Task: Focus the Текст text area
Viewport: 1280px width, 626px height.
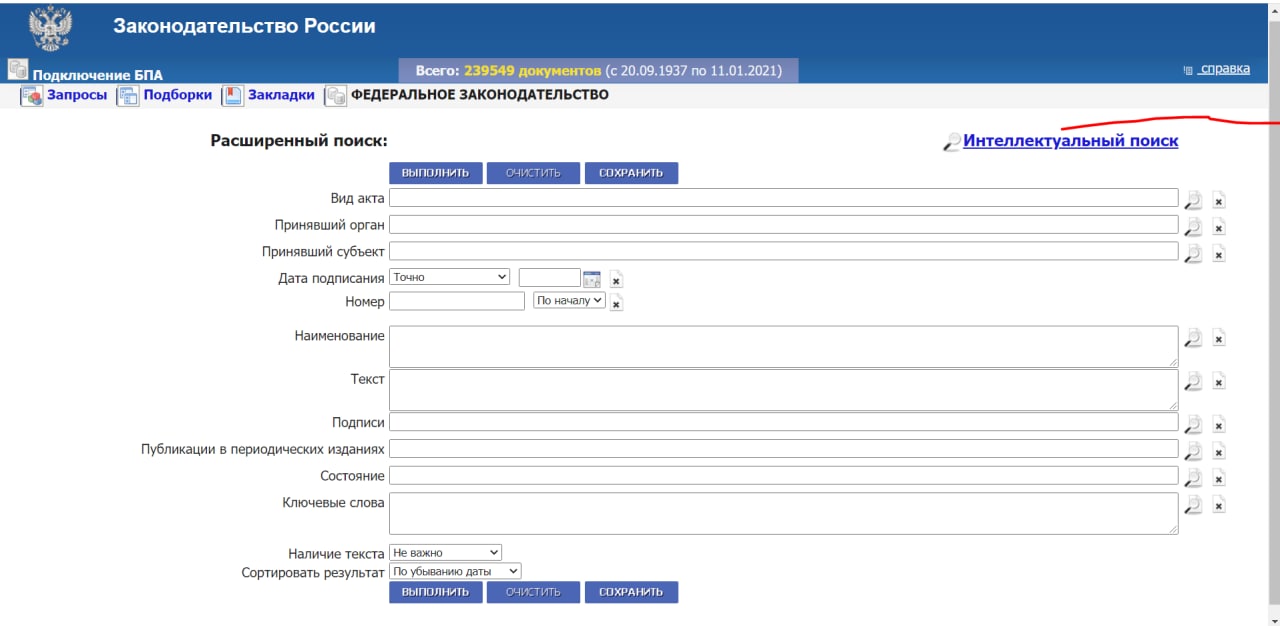Action: [x=783, y=389]
